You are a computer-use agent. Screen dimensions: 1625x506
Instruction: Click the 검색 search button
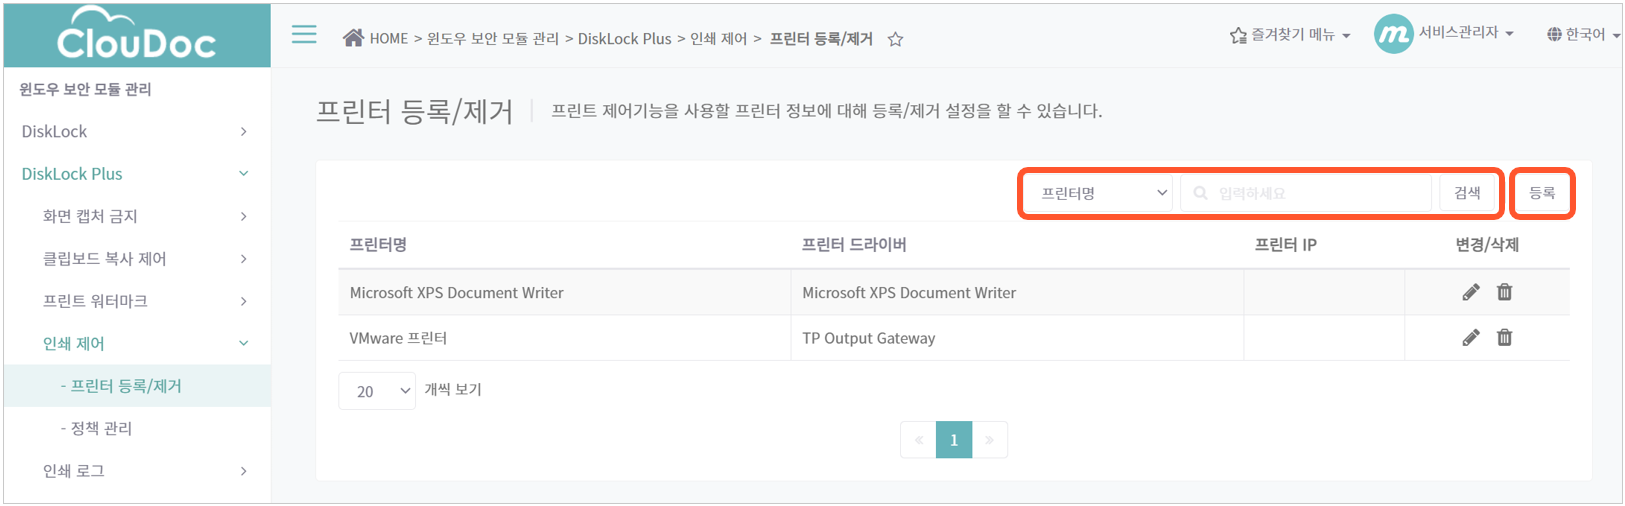(x=1467, y=193)
